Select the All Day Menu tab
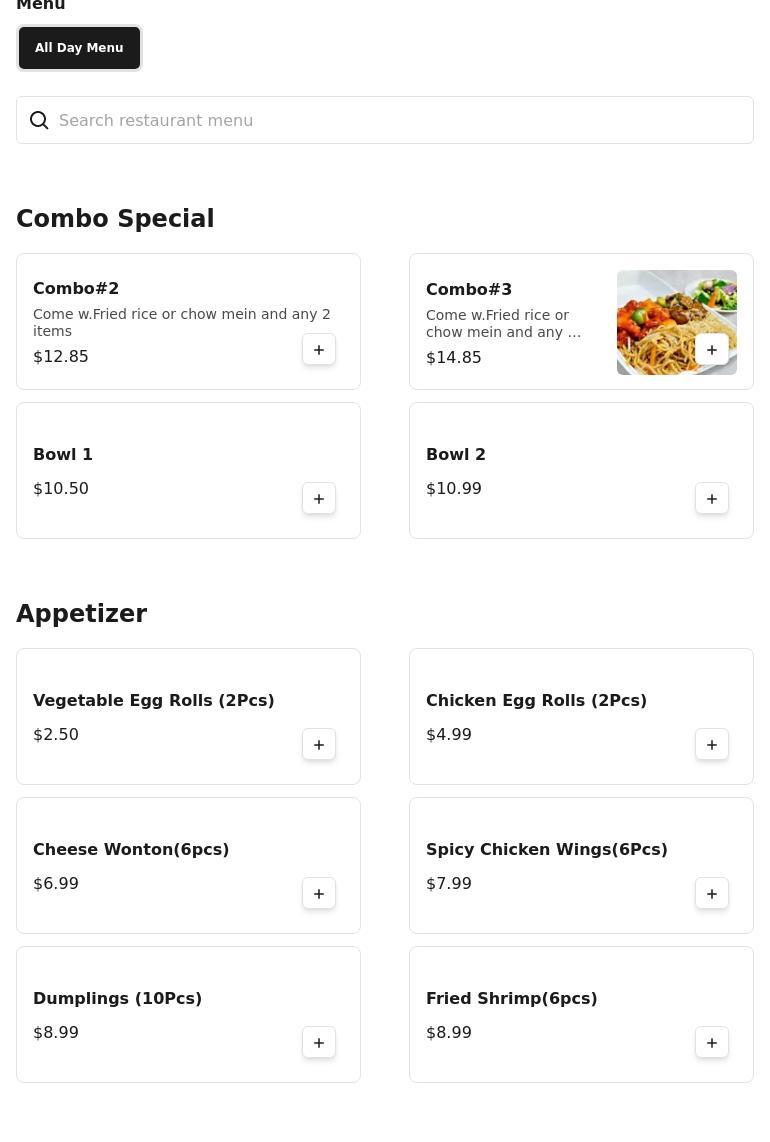Screen dimensions: 770x1142 pos(79,48)
